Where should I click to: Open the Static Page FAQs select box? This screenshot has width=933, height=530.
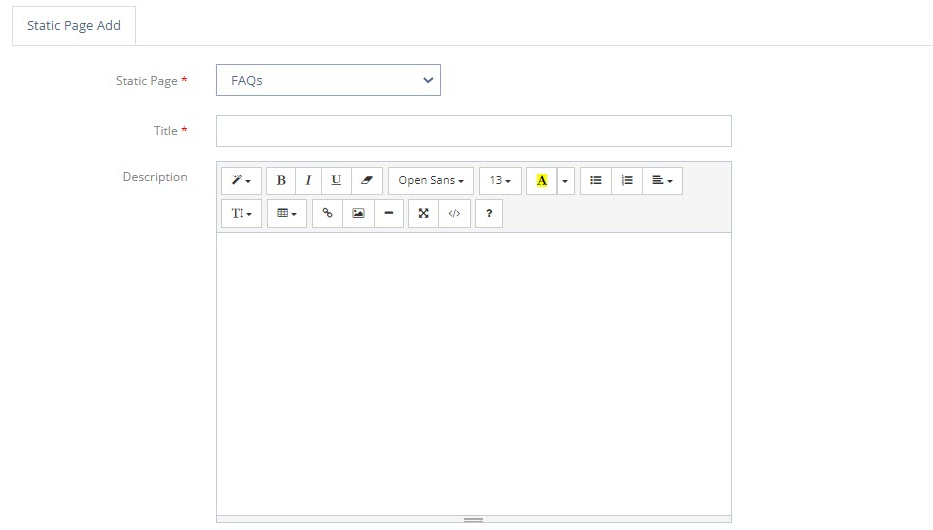(328, 80)
